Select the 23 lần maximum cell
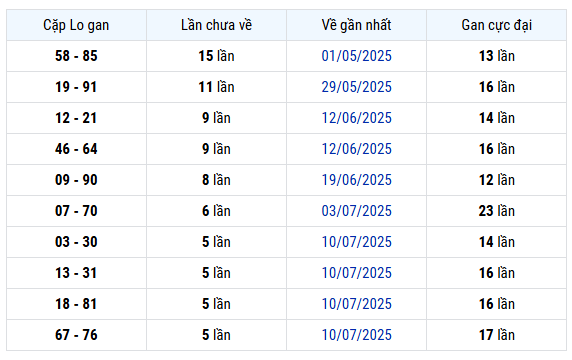 coord(496,211)
